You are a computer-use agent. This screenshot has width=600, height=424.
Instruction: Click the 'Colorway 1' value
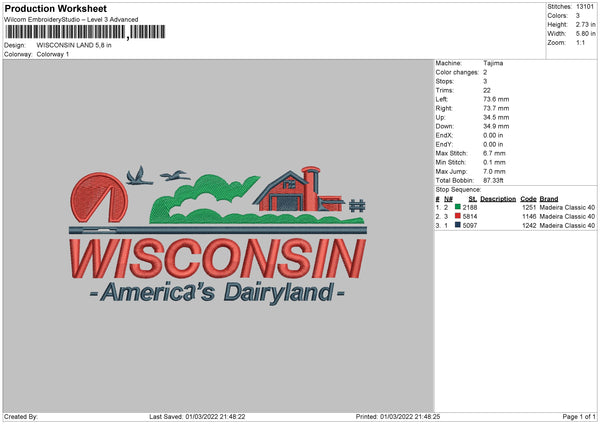point(53,54)
